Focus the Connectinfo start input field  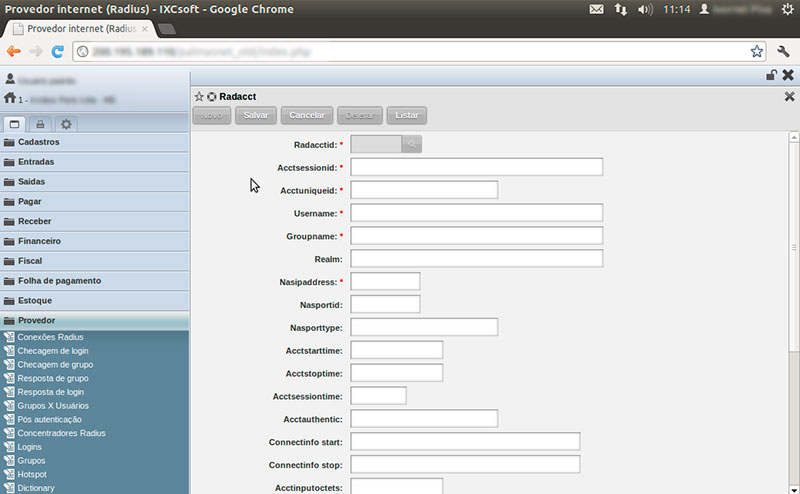(x=465, y=441)
